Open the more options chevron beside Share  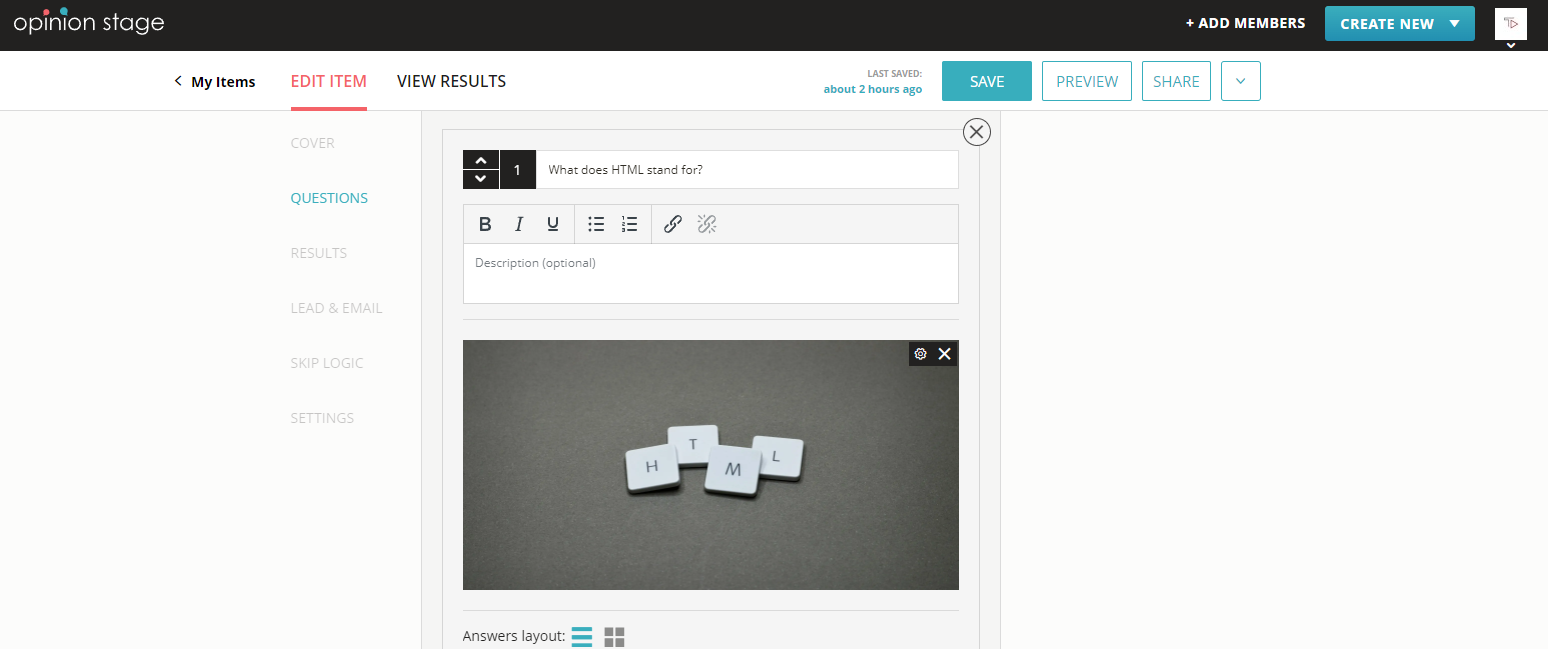pyautogui.click(x=1240, y=82)
